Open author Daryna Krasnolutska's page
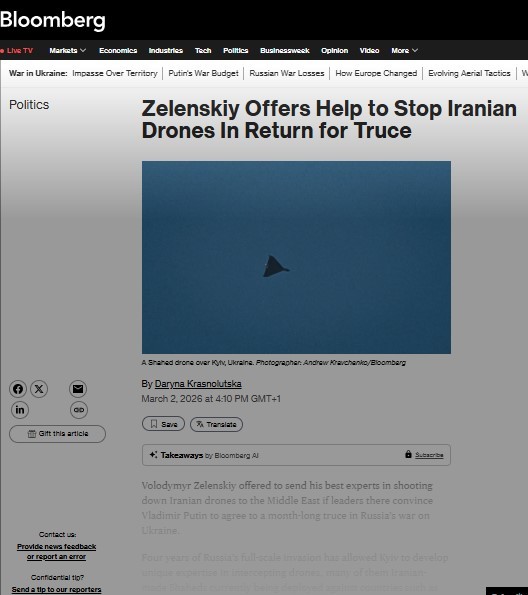The image size is (528, 595). [x=198, y=384]
